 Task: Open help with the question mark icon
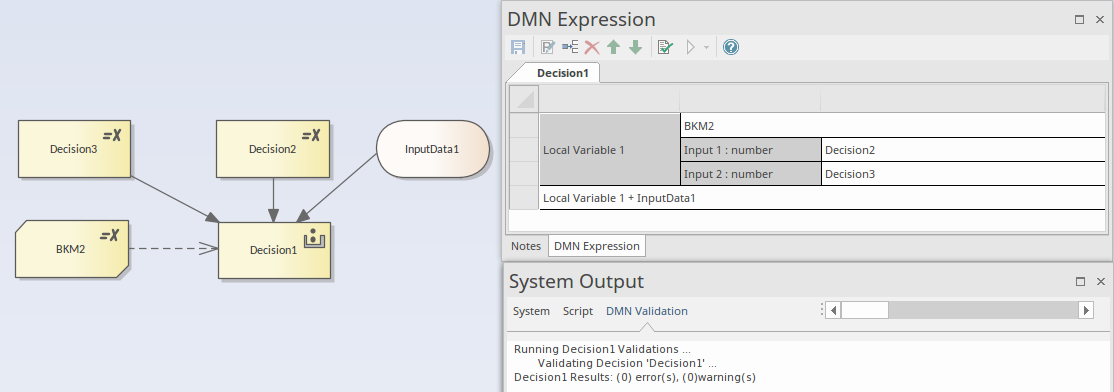pyautogui.click(x=730, y=48)
